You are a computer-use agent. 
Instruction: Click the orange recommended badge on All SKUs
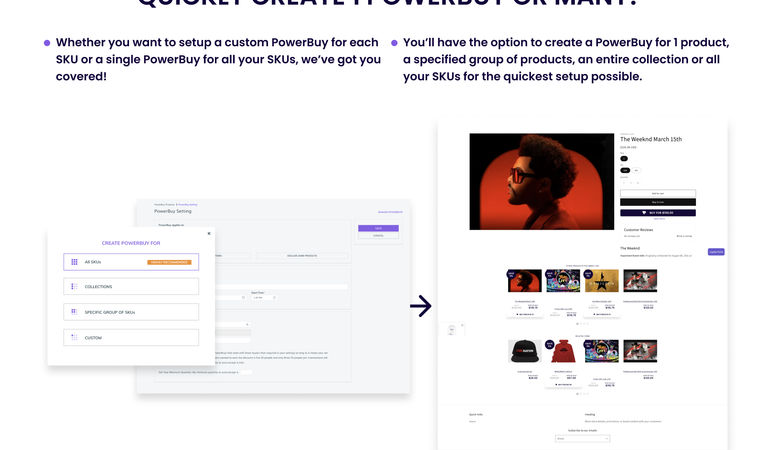[x=169, y=262]
